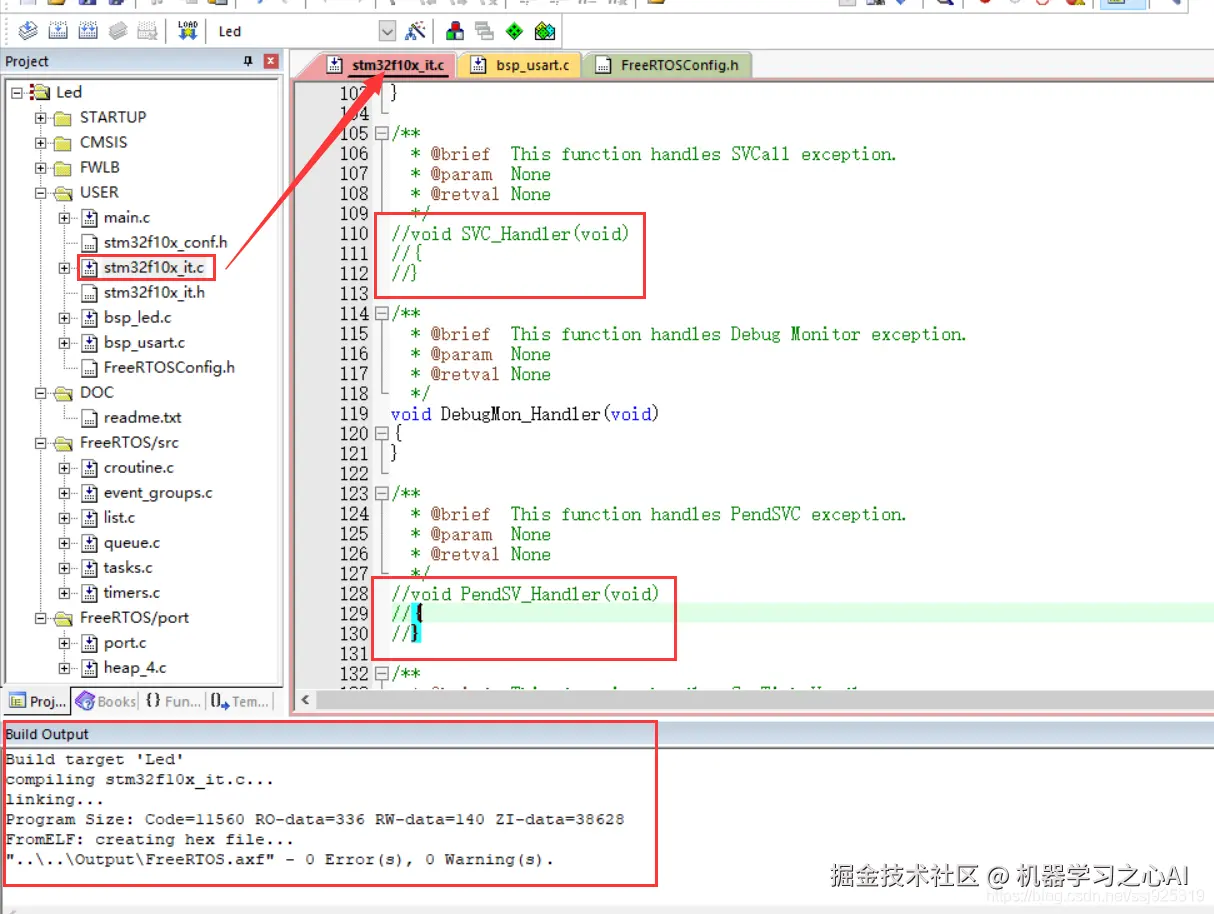Expand bsp_led.c dependencies in tree
This screenshot has height=914, width=1214.
(65, 317)
